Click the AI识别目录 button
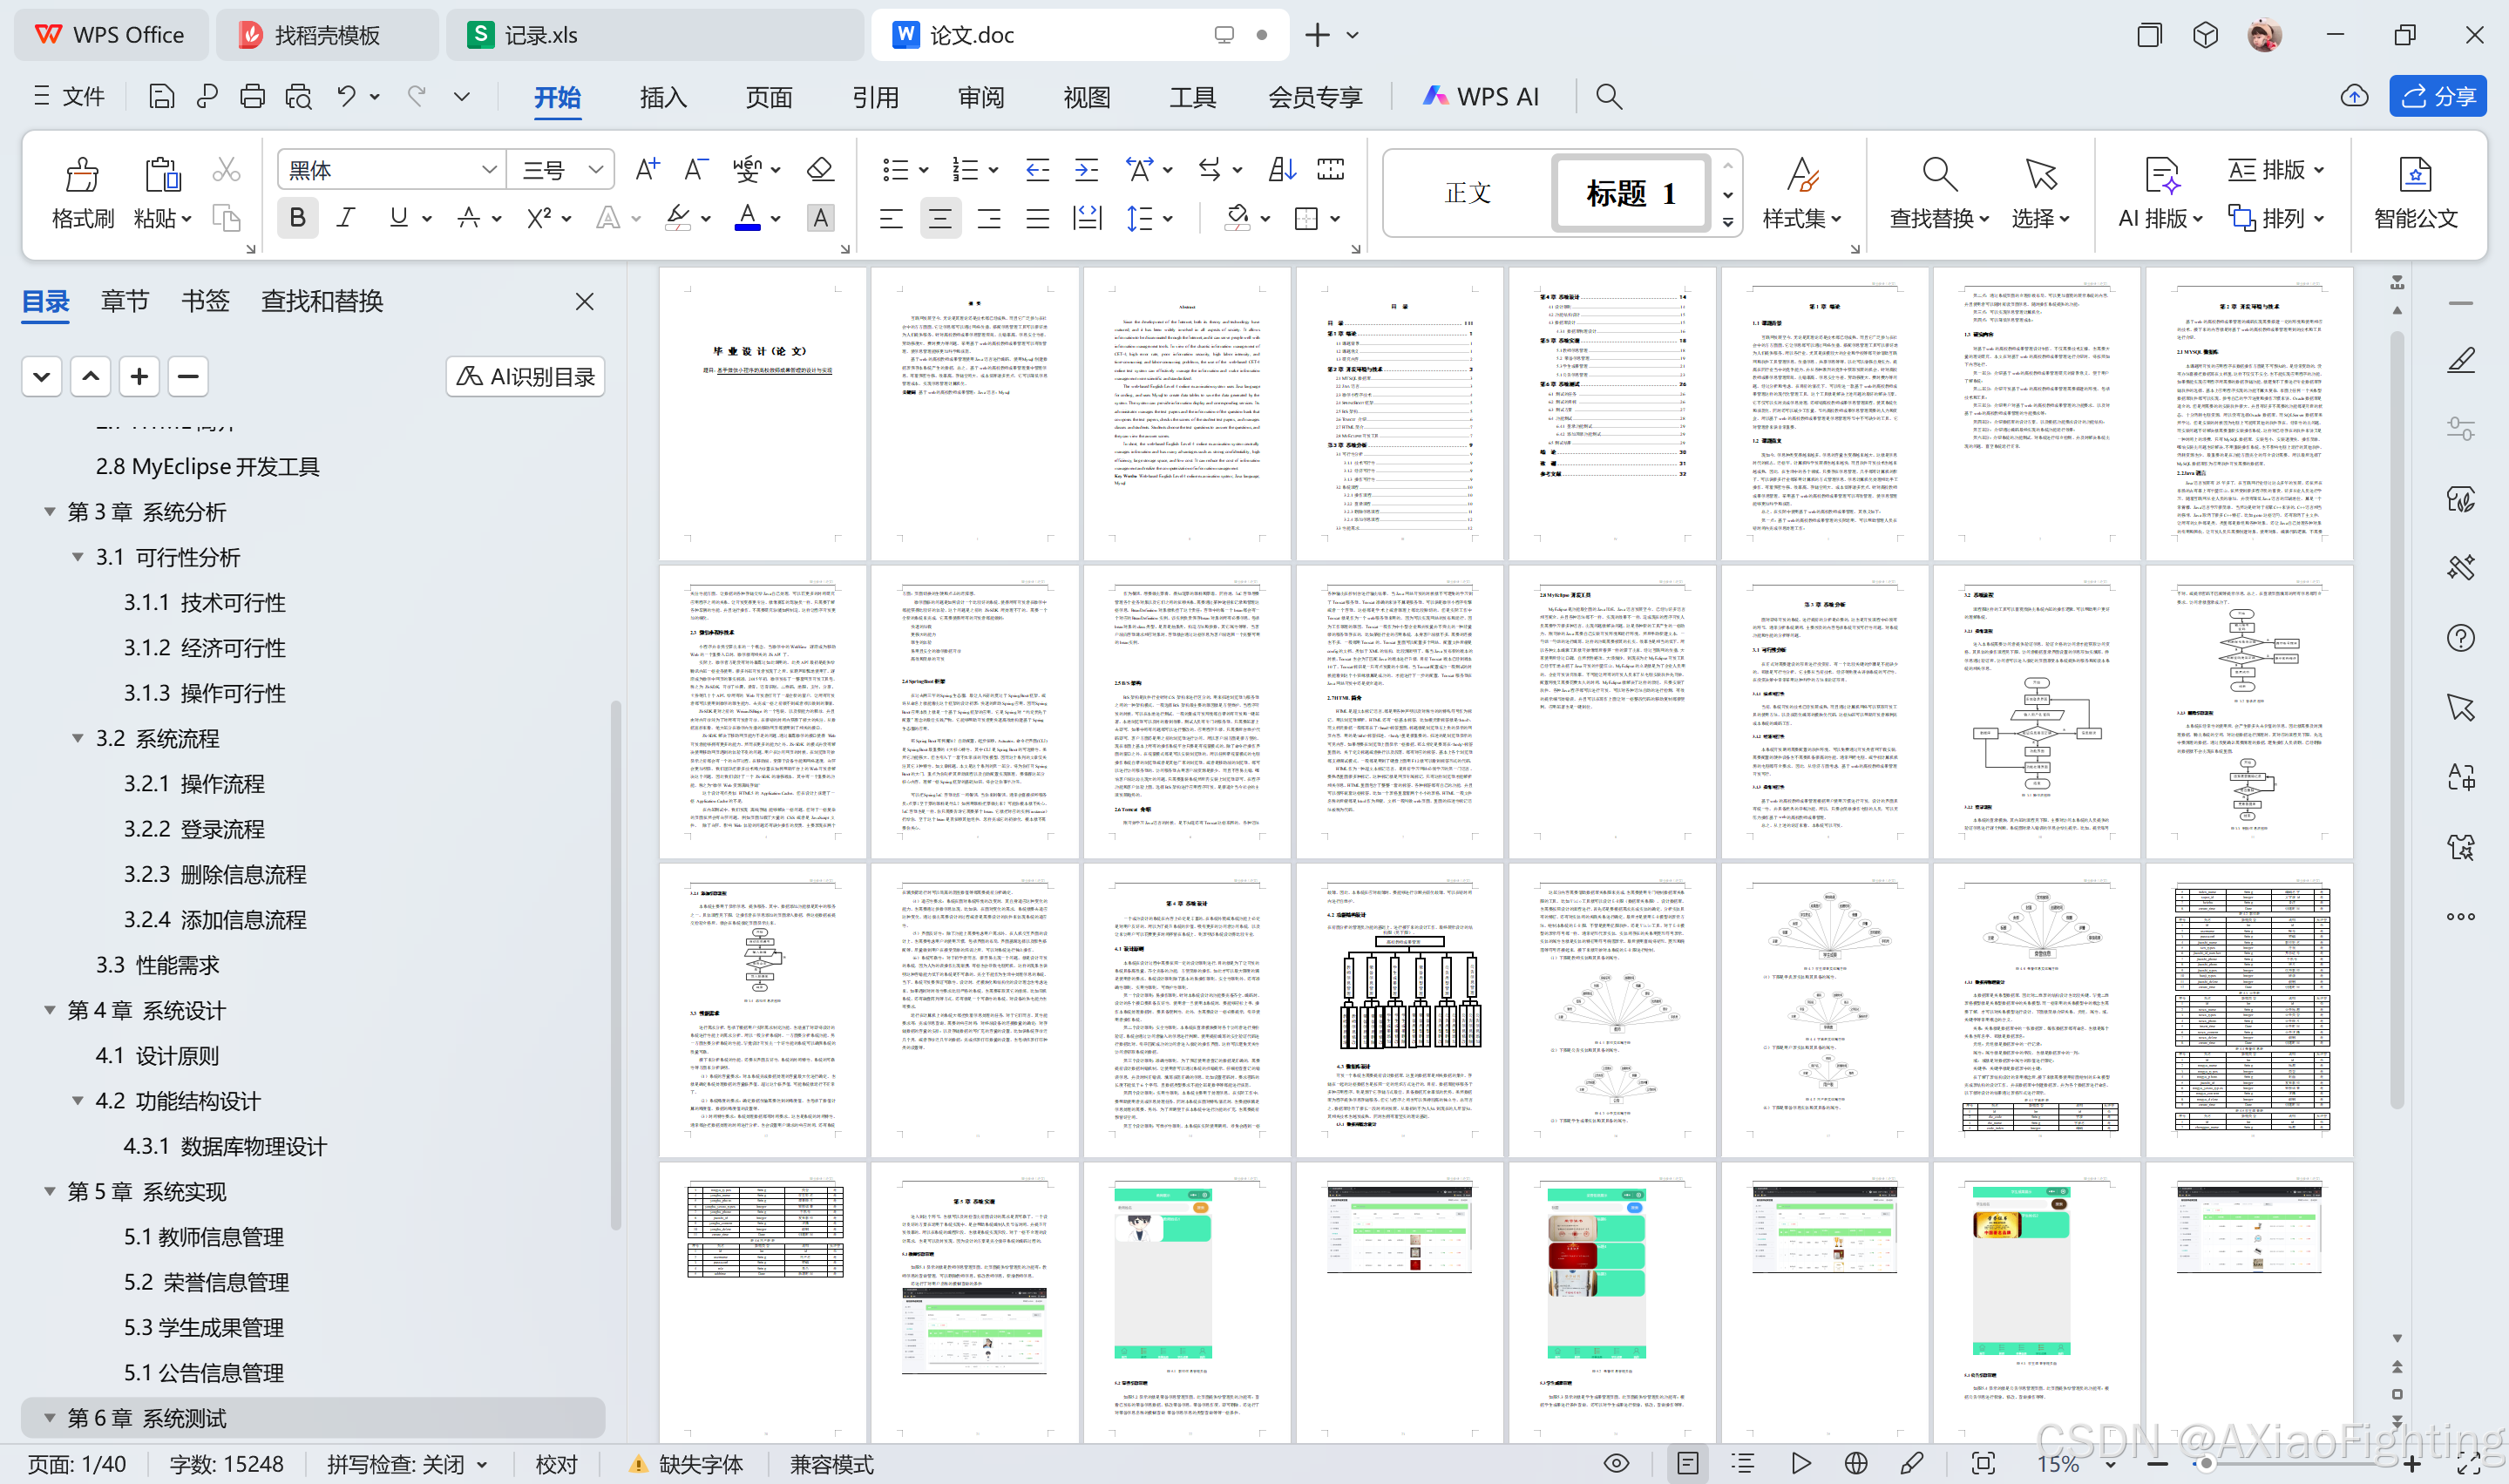Image resolution: width=2509 pixels, height=1484 pixels. 525,376
